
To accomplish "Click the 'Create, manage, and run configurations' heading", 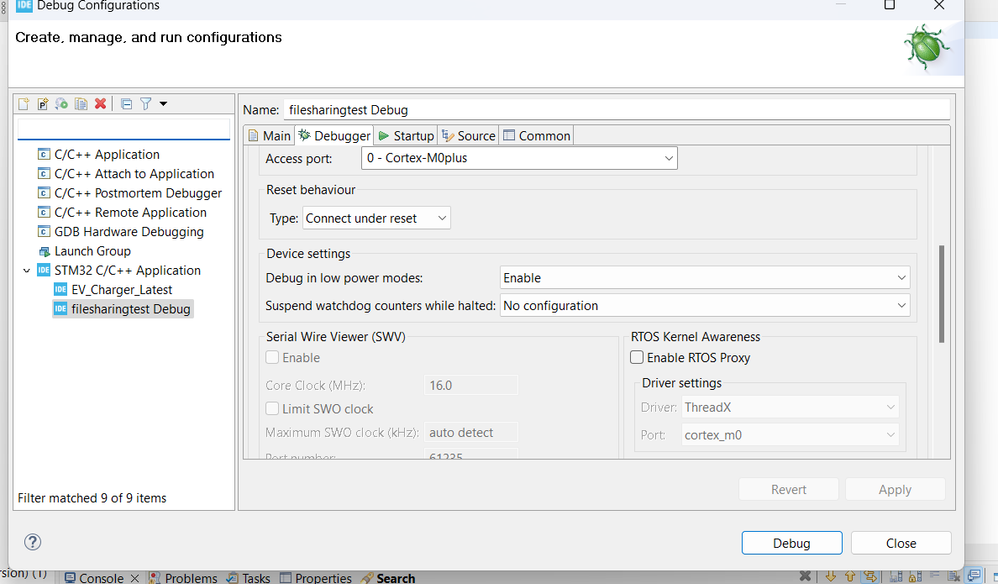I will 148,38.
